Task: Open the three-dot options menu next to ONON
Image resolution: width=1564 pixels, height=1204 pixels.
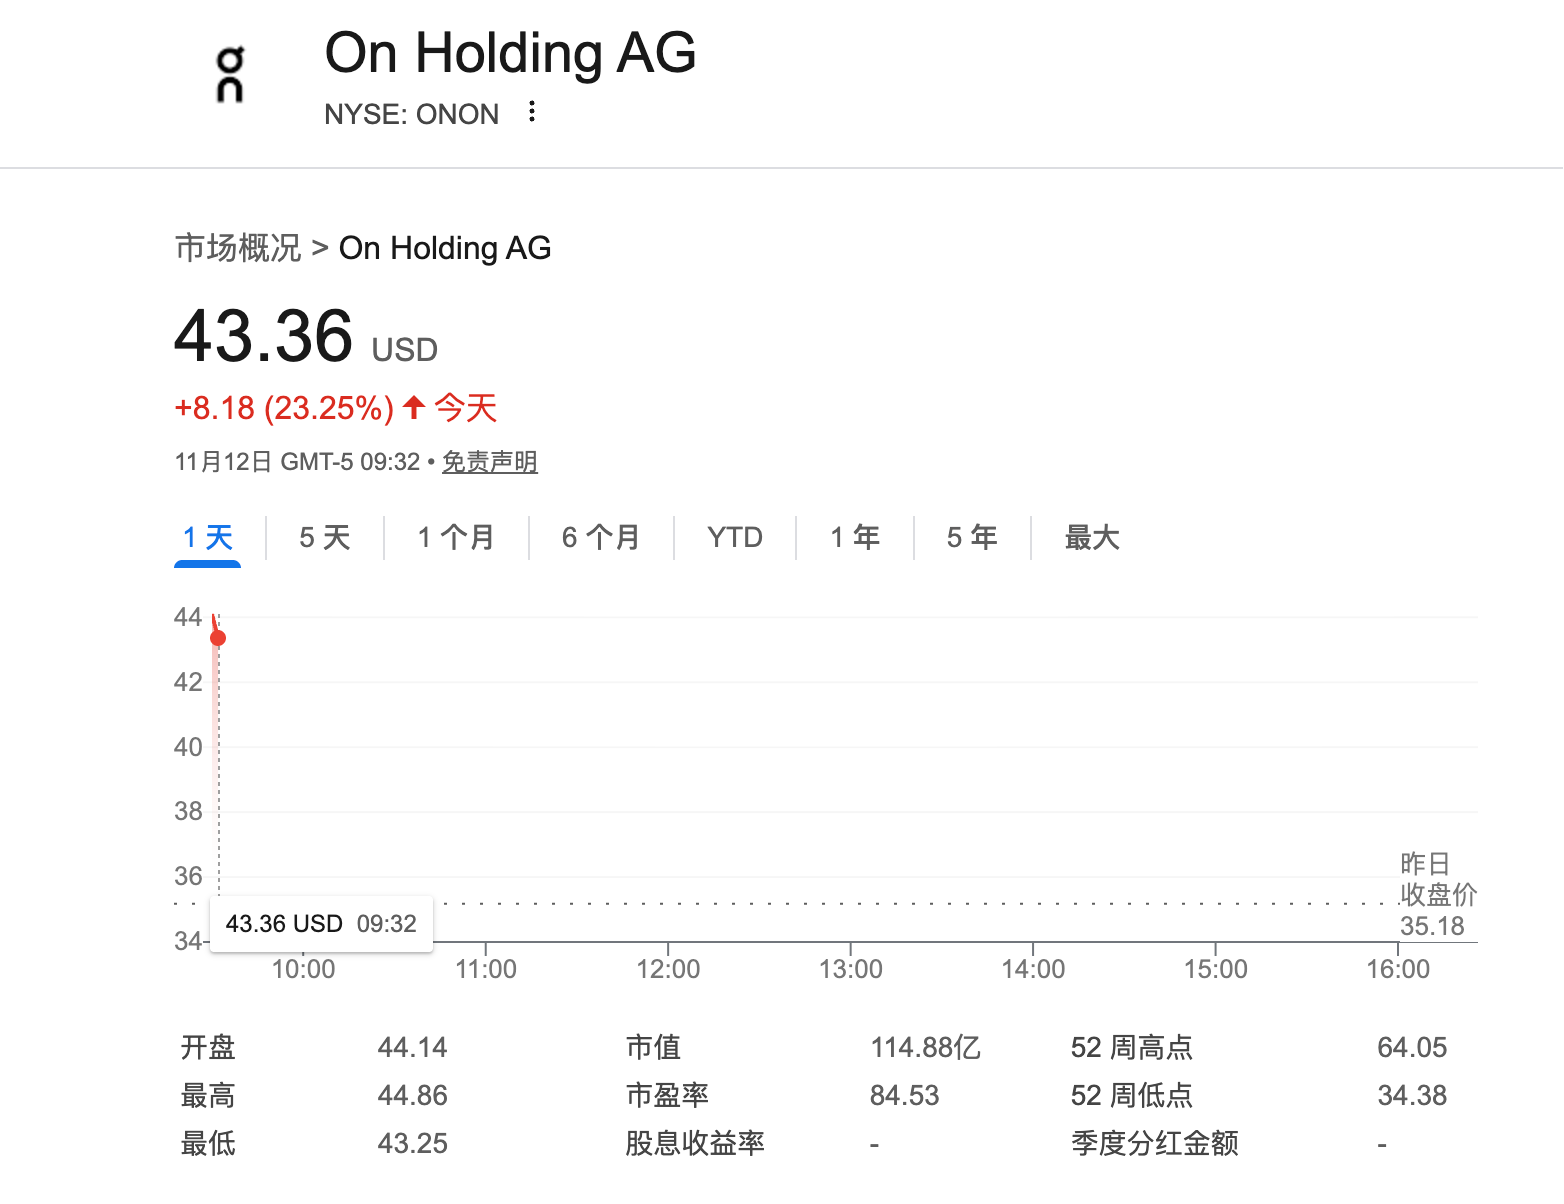Action: point(532,112)
